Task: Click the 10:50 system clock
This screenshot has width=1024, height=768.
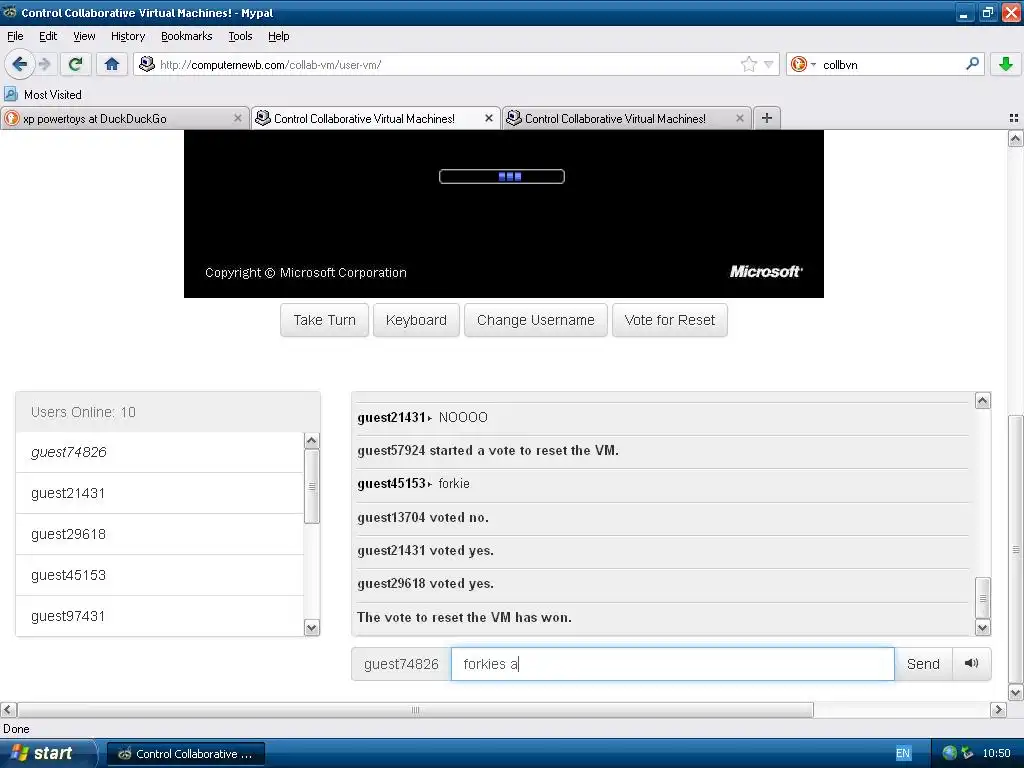Action: pyautogui.click(x=996, y=754)
